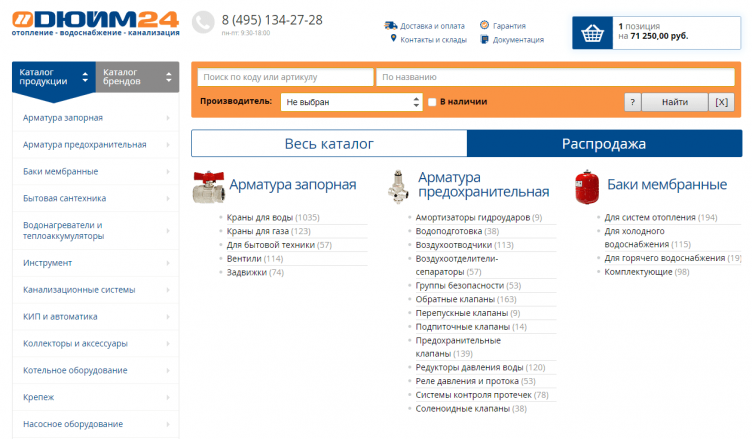This screenshot has width=752, height=439.
Task: Open 'Котельное оборудование' menu item
Action: click(75, 370)
